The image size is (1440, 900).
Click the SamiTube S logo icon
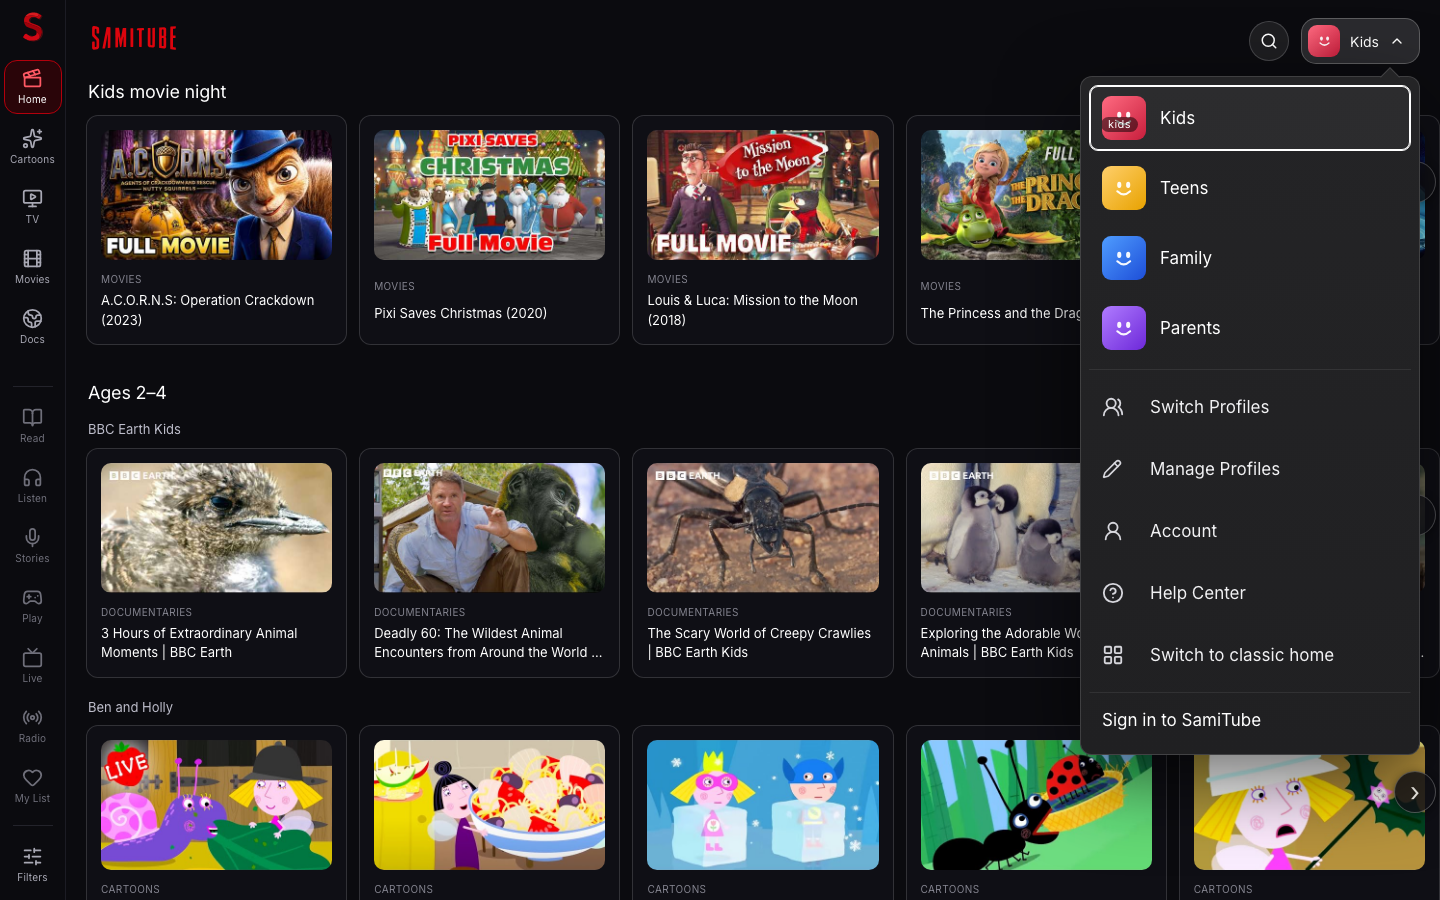coord(32,27)
